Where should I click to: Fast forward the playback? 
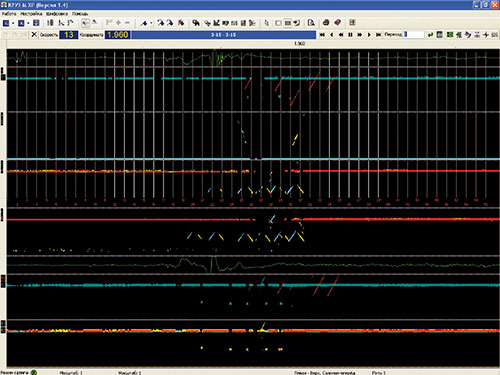360,35
